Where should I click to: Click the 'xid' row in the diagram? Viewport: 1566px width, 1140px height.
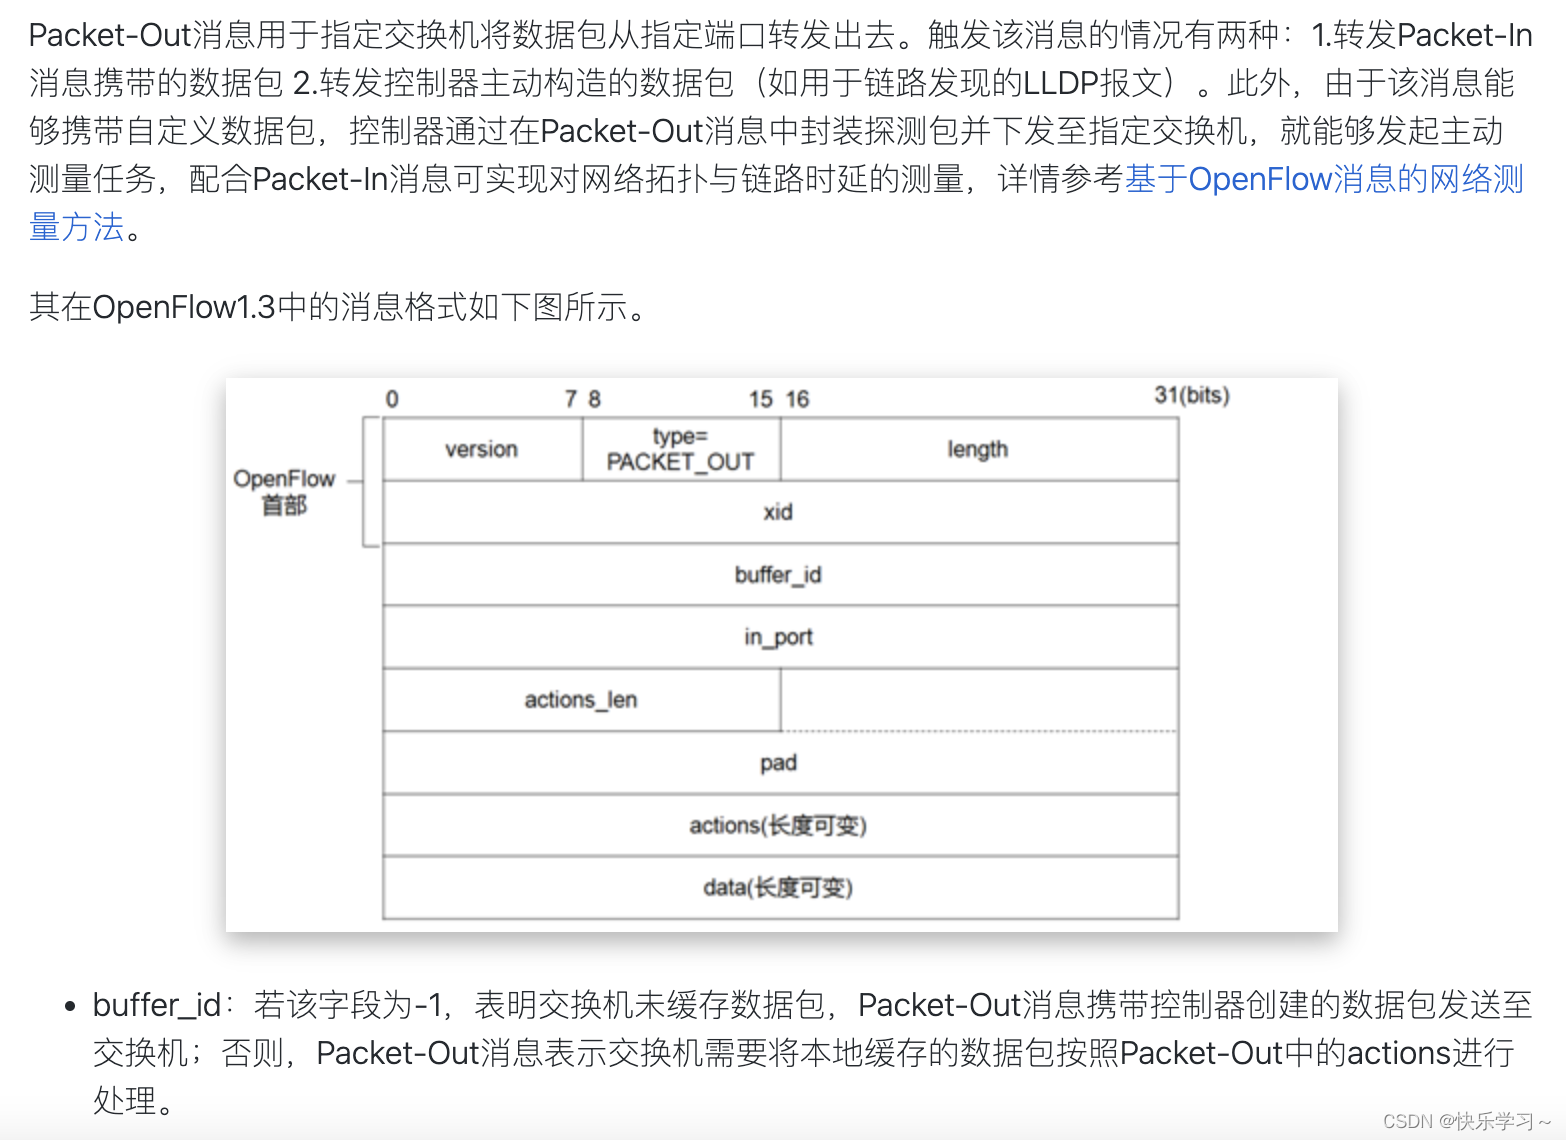point(780,513)
